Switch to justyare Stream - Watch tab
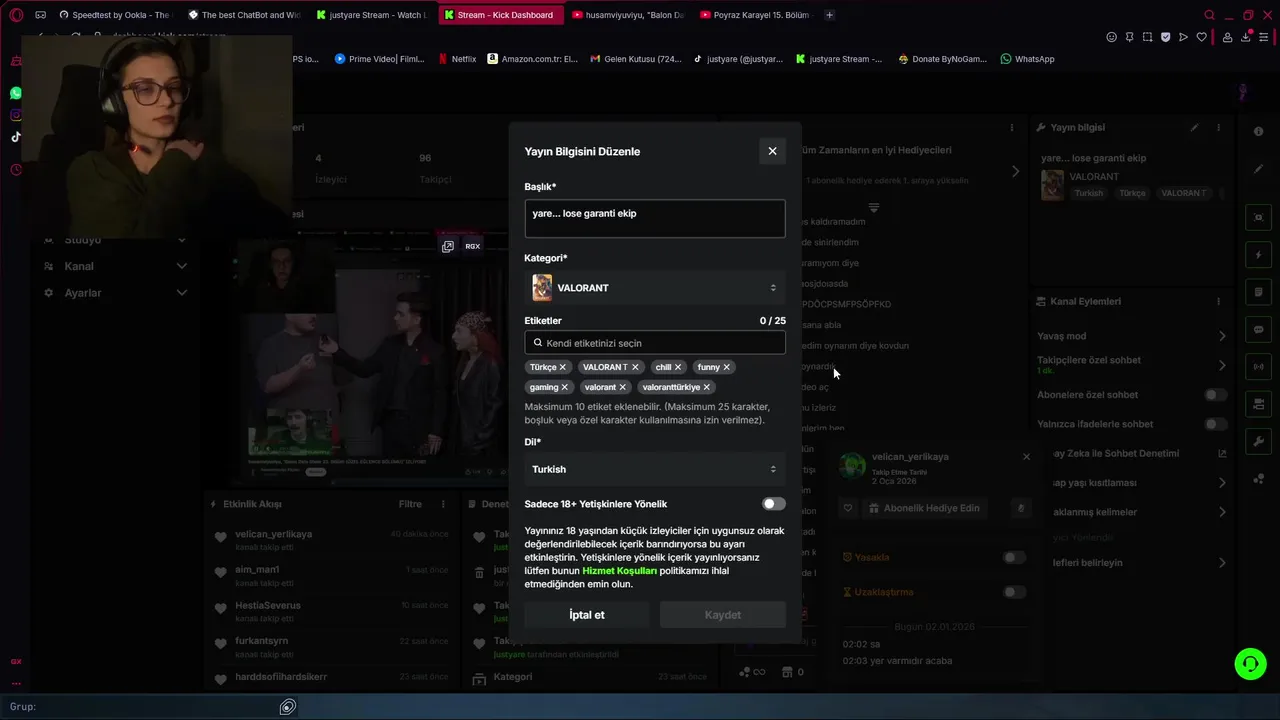 372,15
